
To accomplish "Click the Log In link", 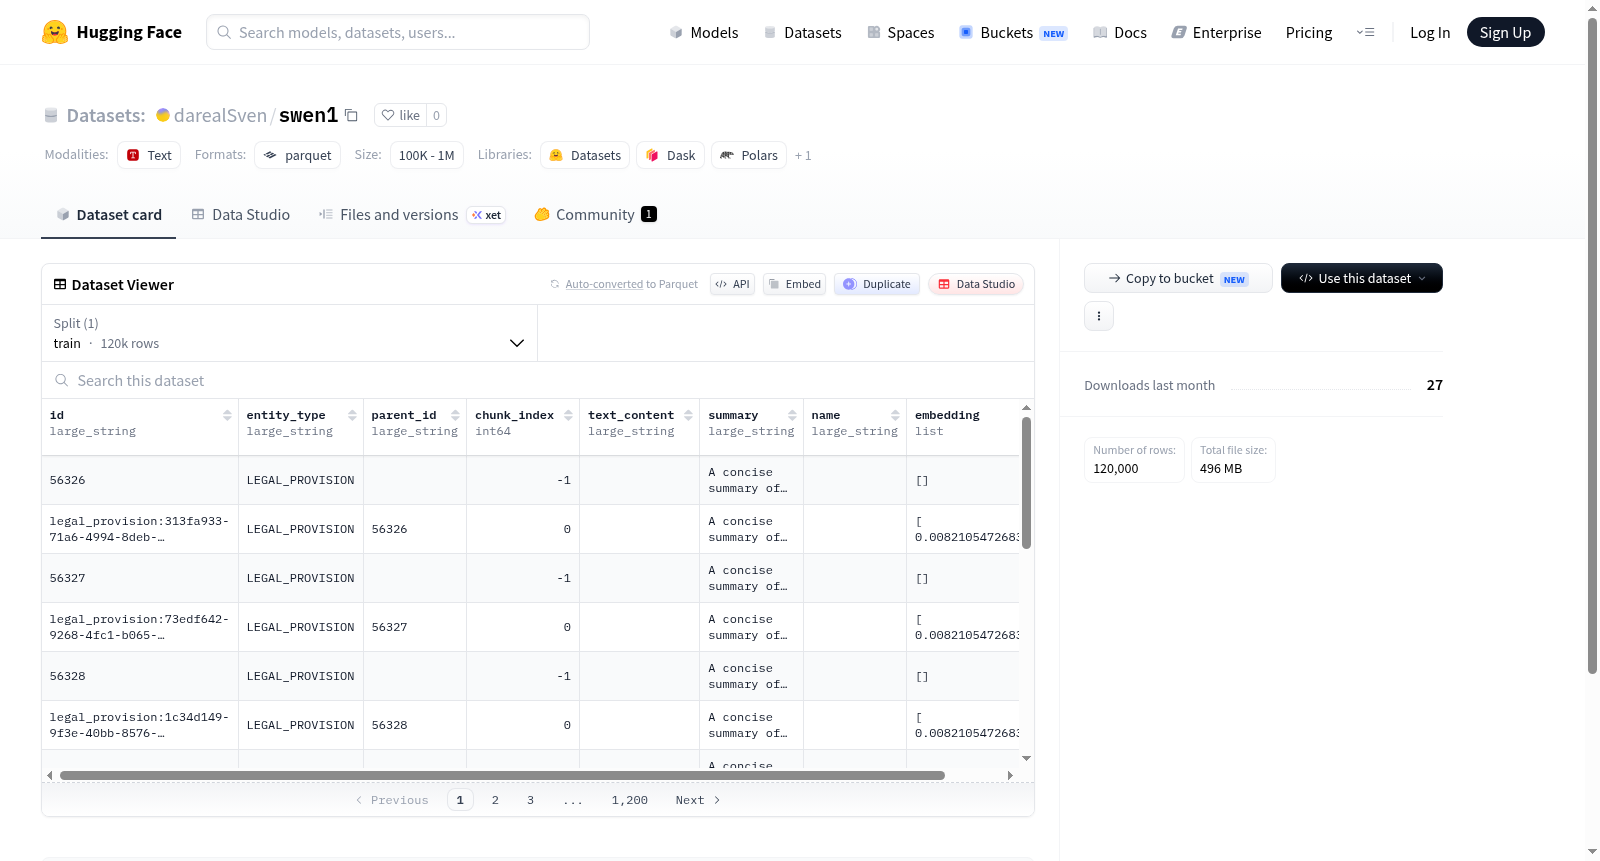I will point(1430,33).
